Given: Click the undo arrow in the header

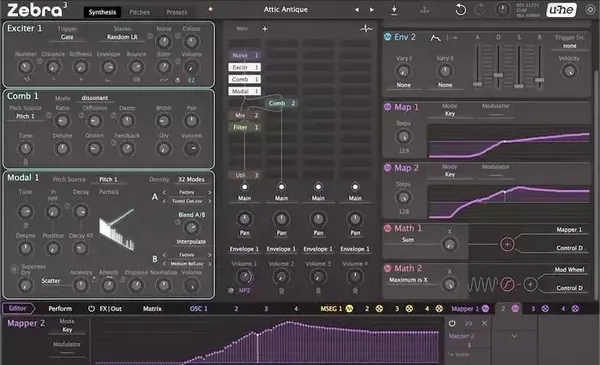Looking at the screenshot, I should tap(461, 10).
